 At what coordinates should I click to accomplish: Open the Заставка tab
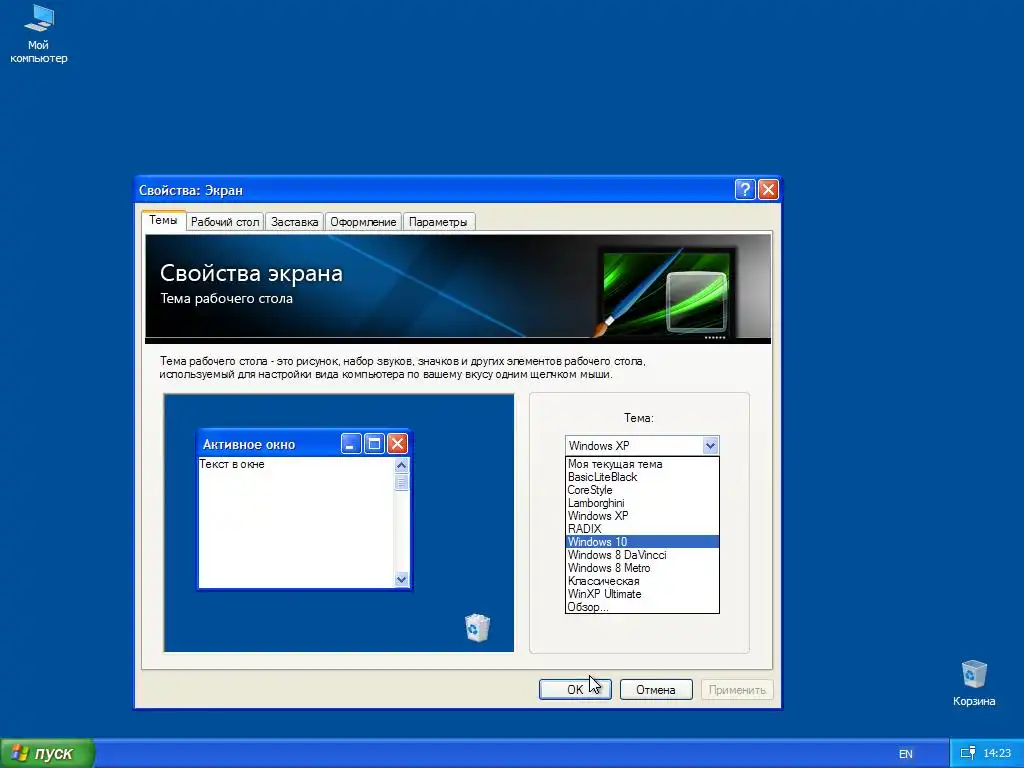(x=295, y=222)
